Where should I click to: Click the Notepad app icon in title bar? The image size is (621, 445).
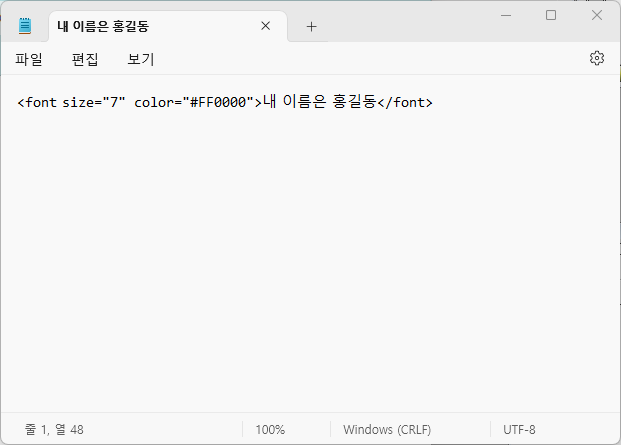point(25,26)
